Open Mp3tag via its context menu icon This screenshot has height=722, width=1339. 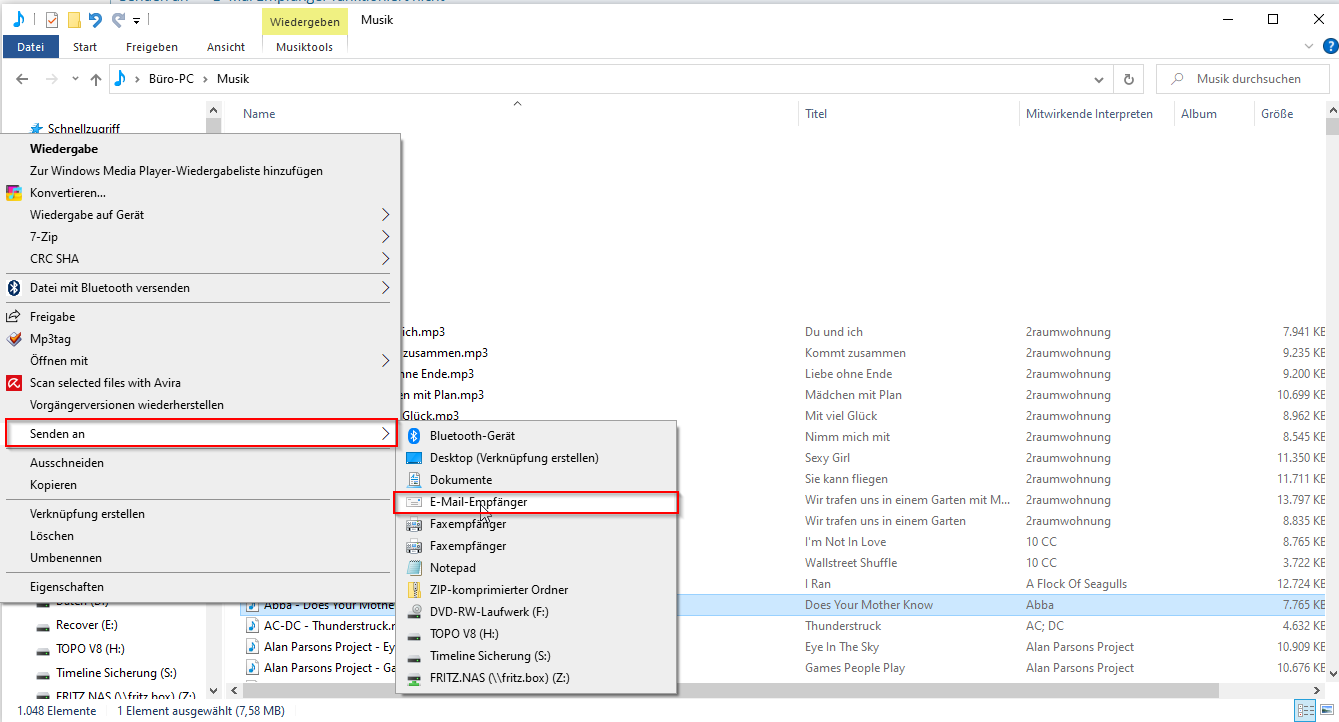tap(14, 339)
